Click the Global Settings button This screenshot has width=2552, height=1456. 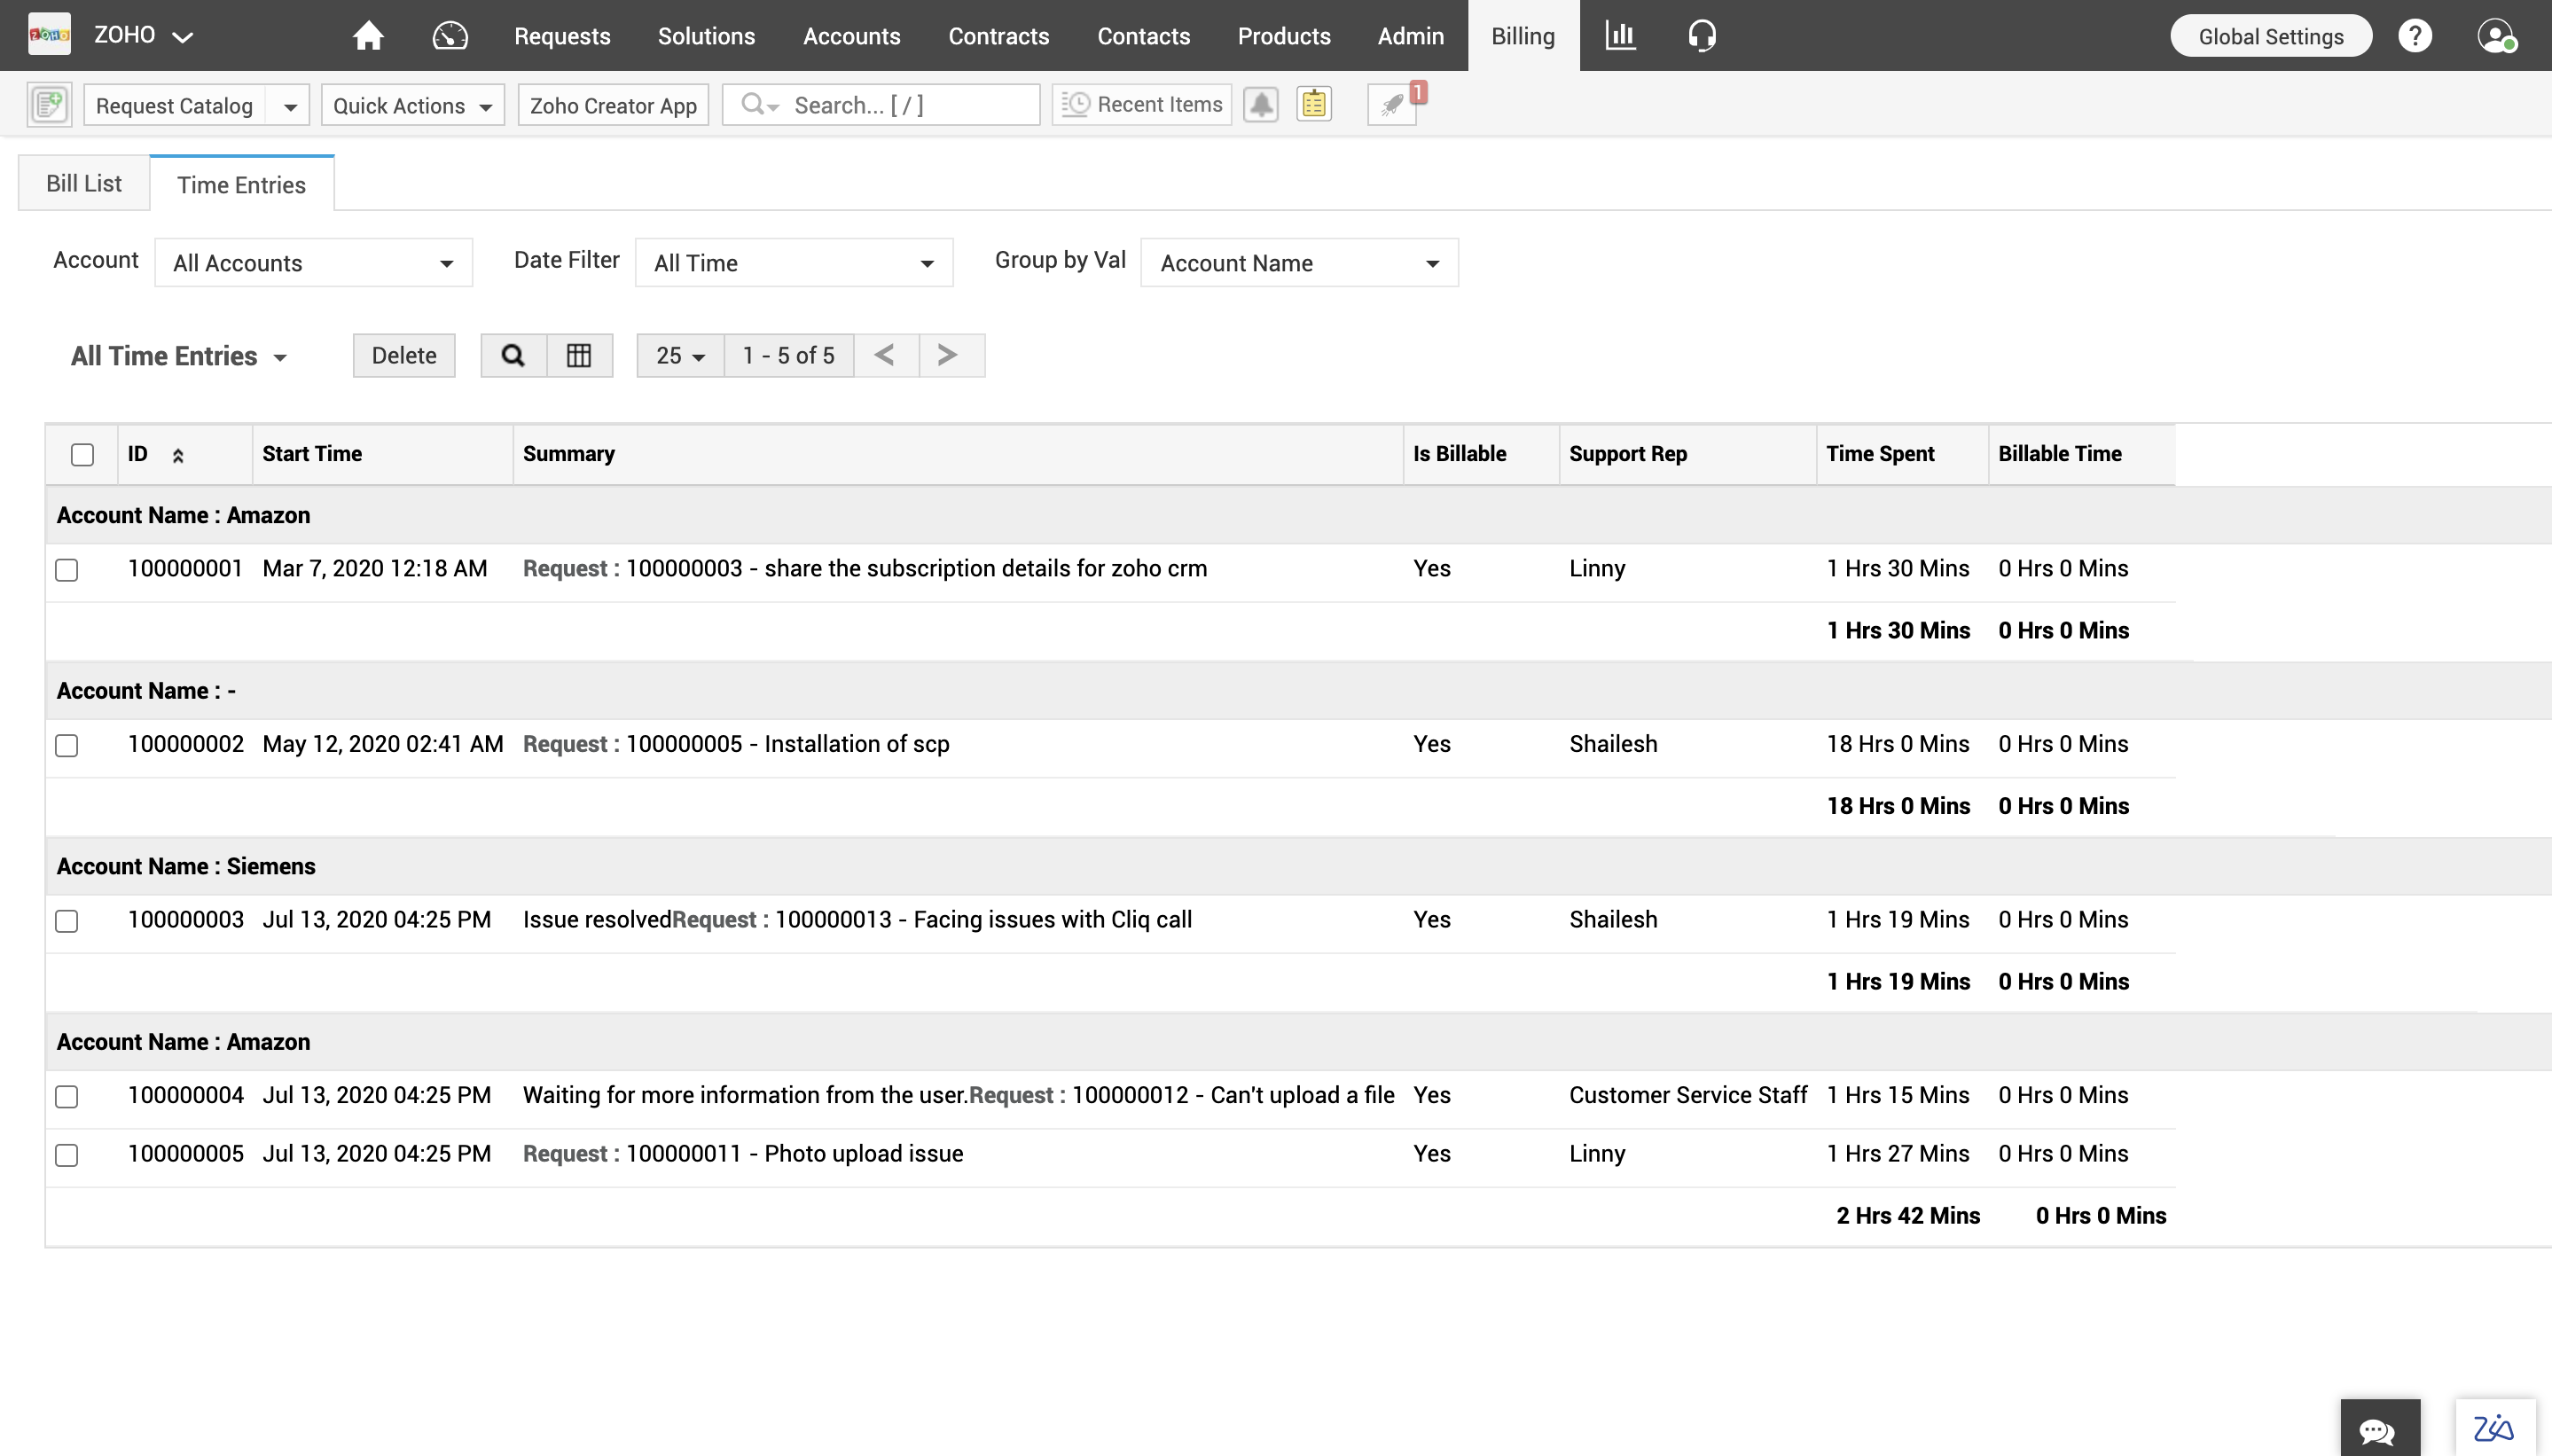tap(2270, 36)
